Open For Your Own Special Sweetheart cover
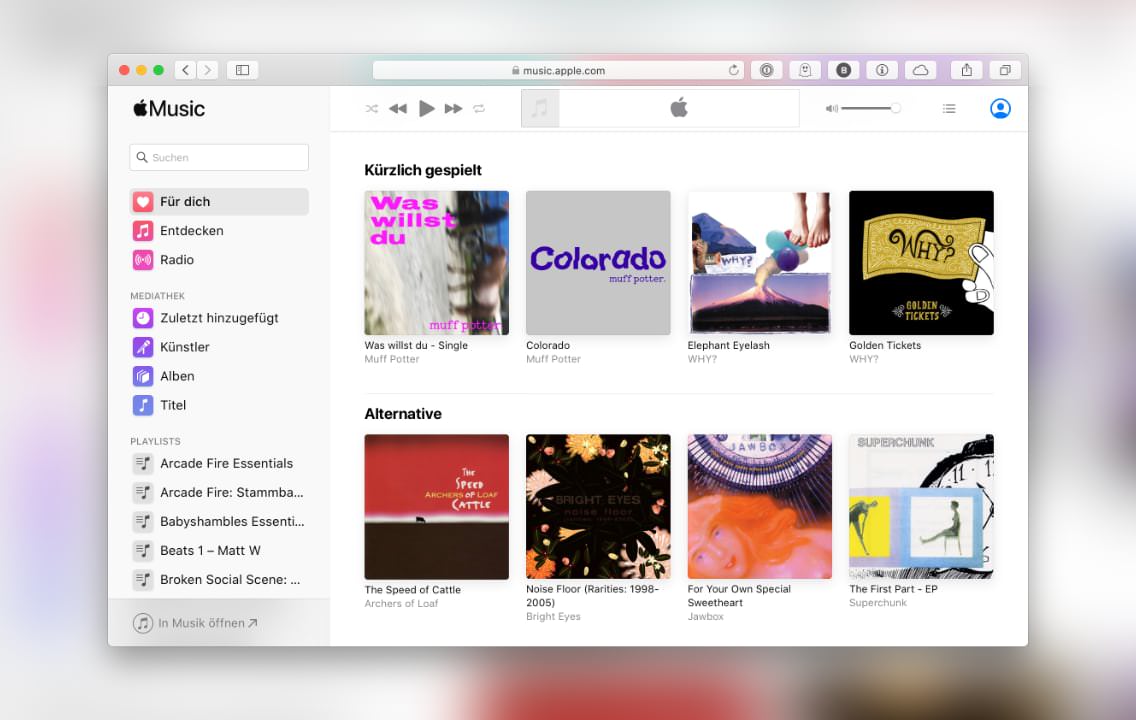Image resolution: width=1136 pixels, height=720 pixels. [x=759, y=506]
